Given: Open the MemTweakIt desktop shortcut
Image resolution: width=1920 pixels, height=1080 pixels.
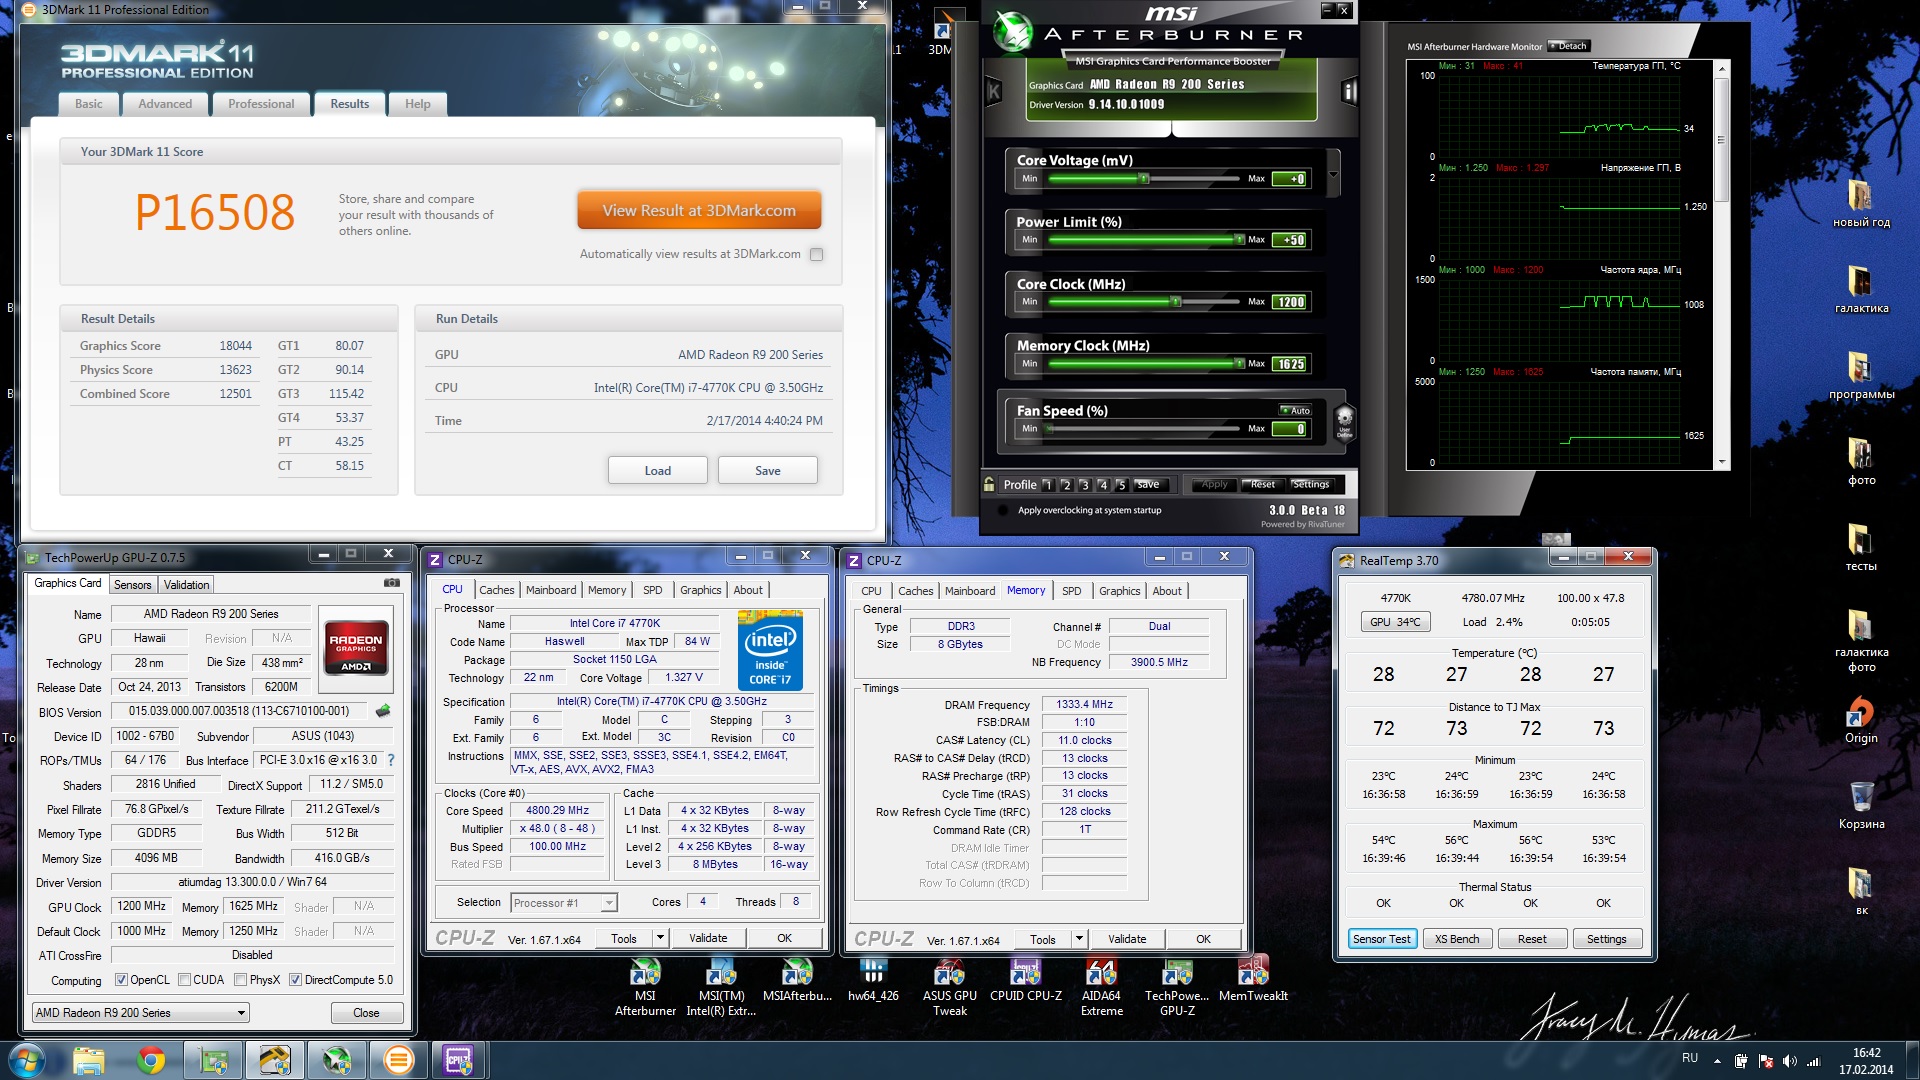Looking at the screenshot, I should pos(1252,972).
